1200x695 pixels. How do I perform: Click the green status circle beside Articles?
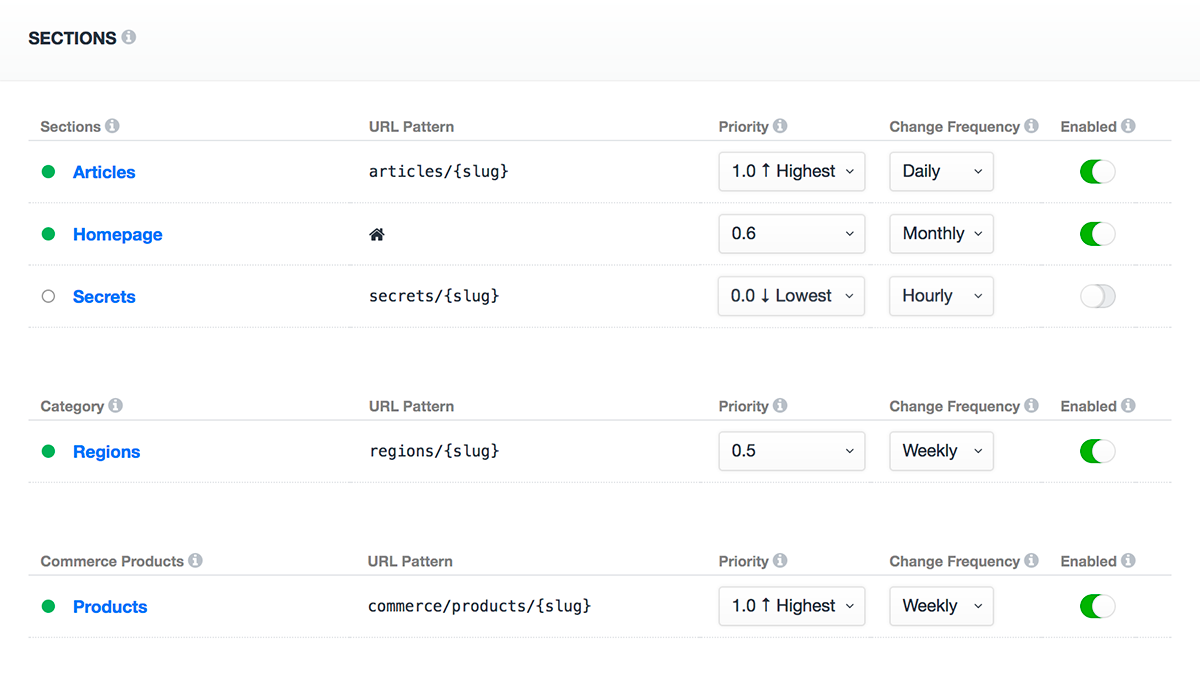48,171
